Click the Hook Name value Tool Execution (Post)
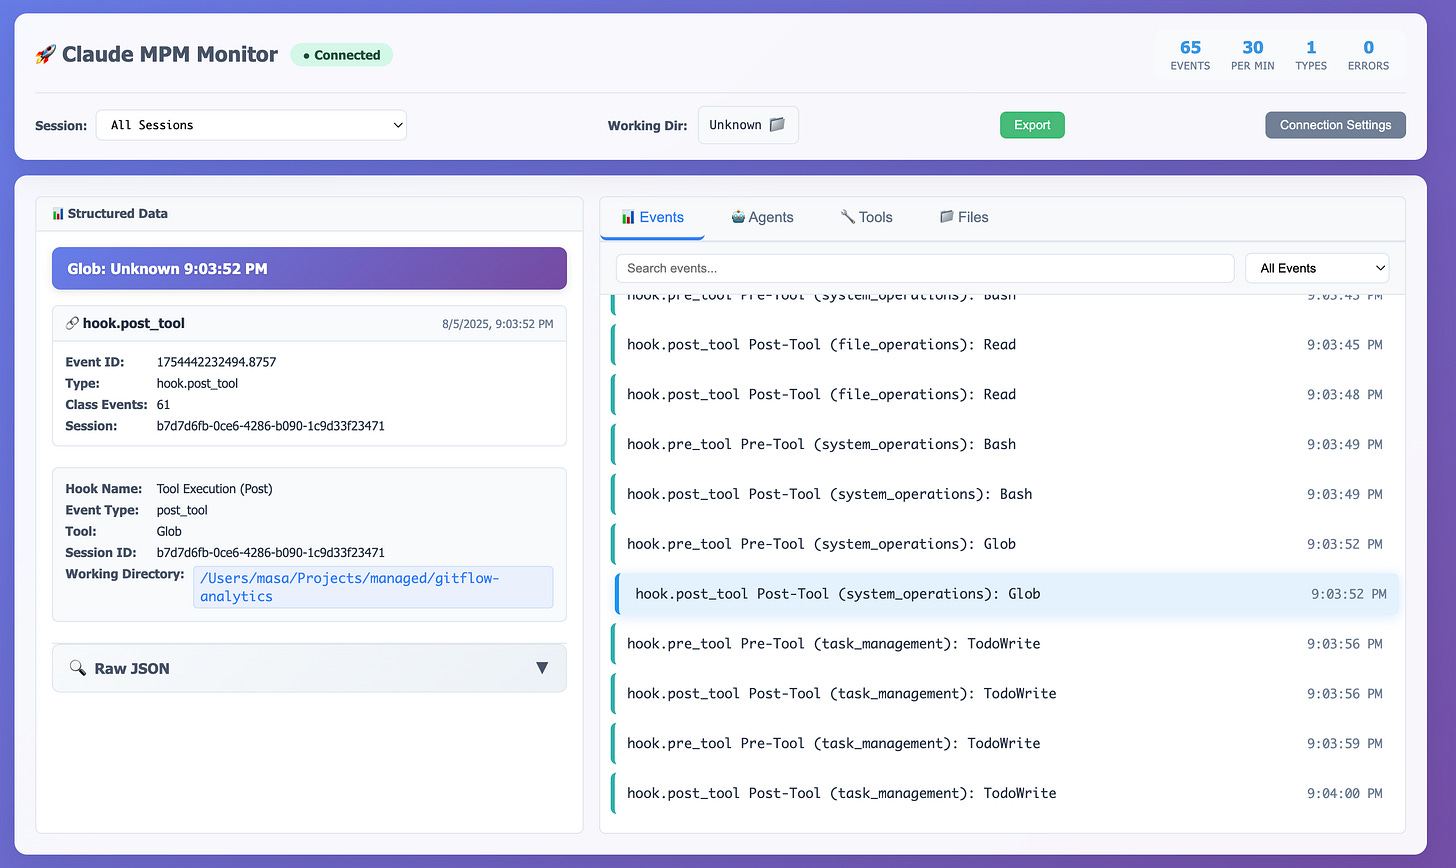The image size is (1456, 868). click(x=214, y=489)
